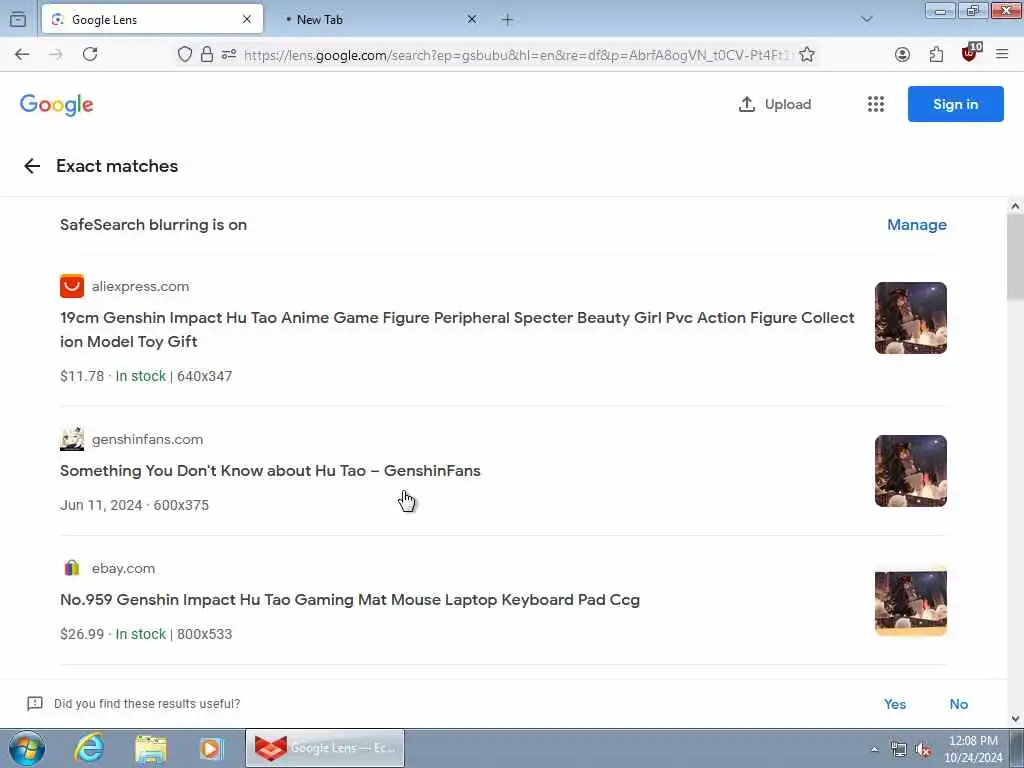
Task: Click the aliexpress.com favicon
Action: coord(72,286)
